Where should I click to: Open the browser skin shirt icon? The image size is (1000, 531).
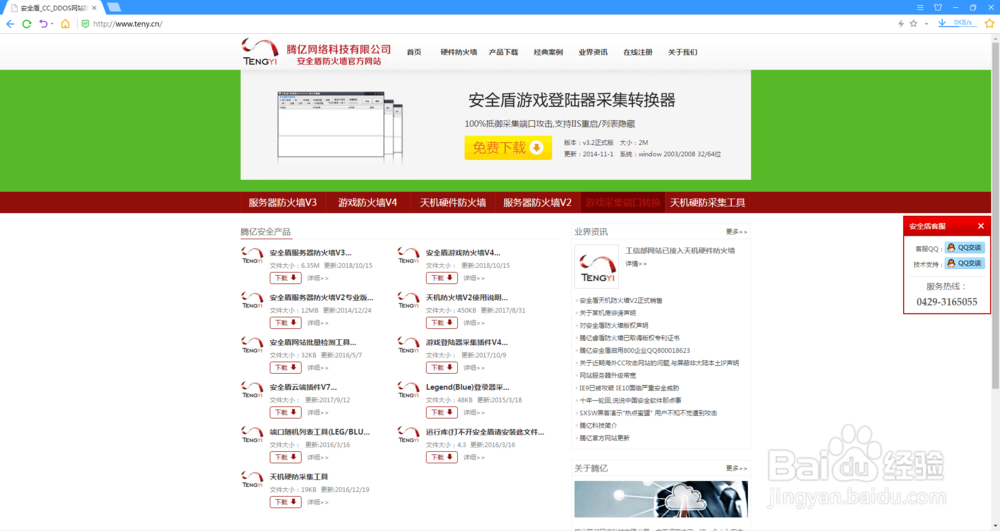[938, 7]
